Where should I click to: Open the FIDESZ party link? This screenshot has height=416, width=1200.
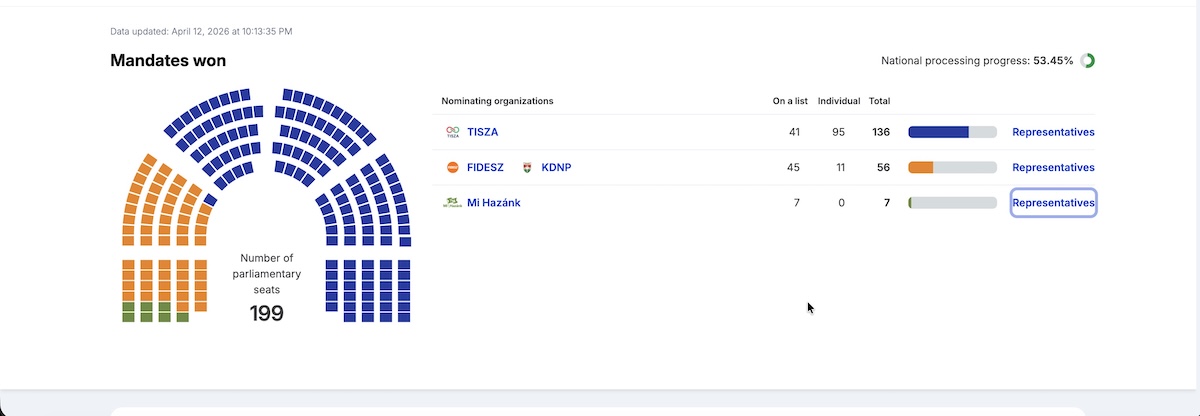(485, 167)
